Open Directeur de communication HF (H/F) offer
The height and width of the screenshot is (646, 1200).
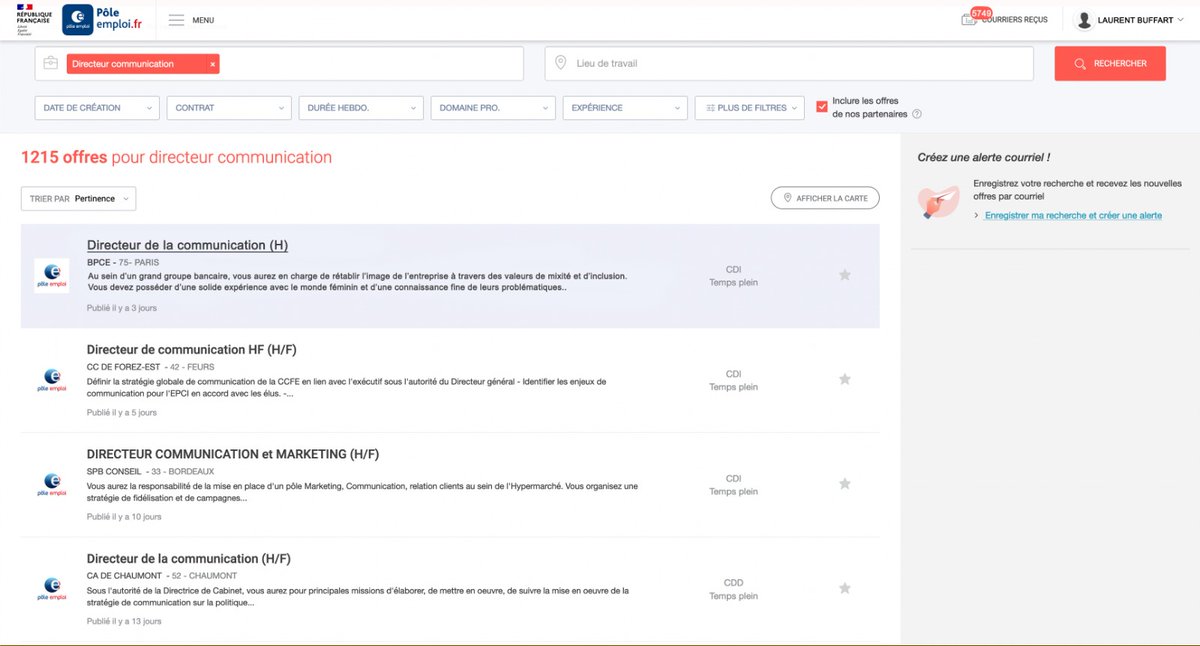(192, 350)
